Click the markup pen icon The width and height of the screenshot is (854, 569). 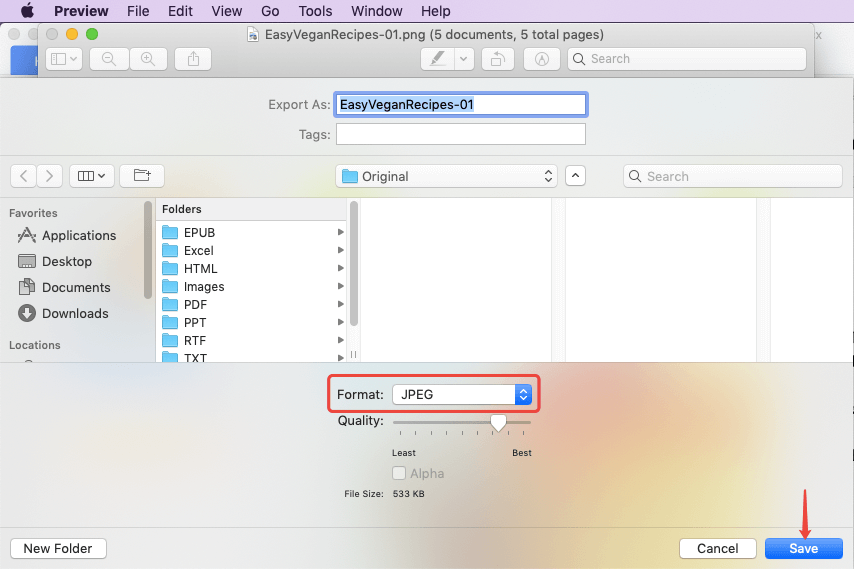click(437, 59)
